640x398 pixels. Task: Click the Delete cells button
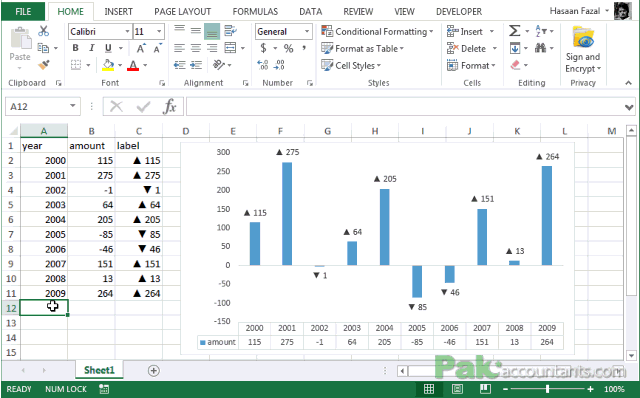click(x=472, y=49)
